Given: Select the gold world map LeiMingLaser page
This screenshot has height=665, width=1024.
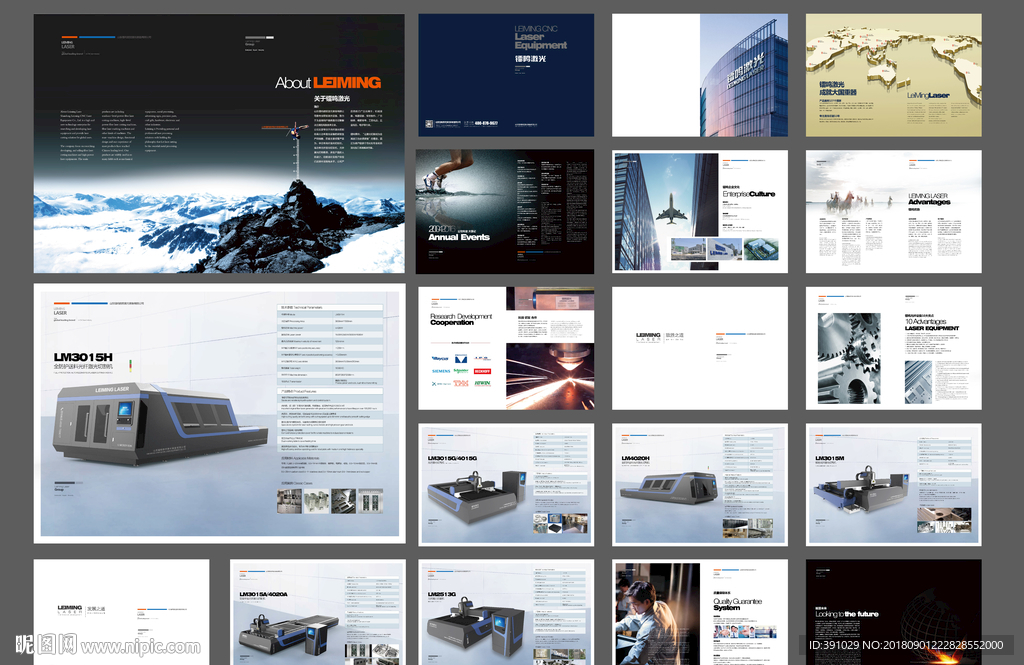Looking at the screenshot, I should point(893,74).
